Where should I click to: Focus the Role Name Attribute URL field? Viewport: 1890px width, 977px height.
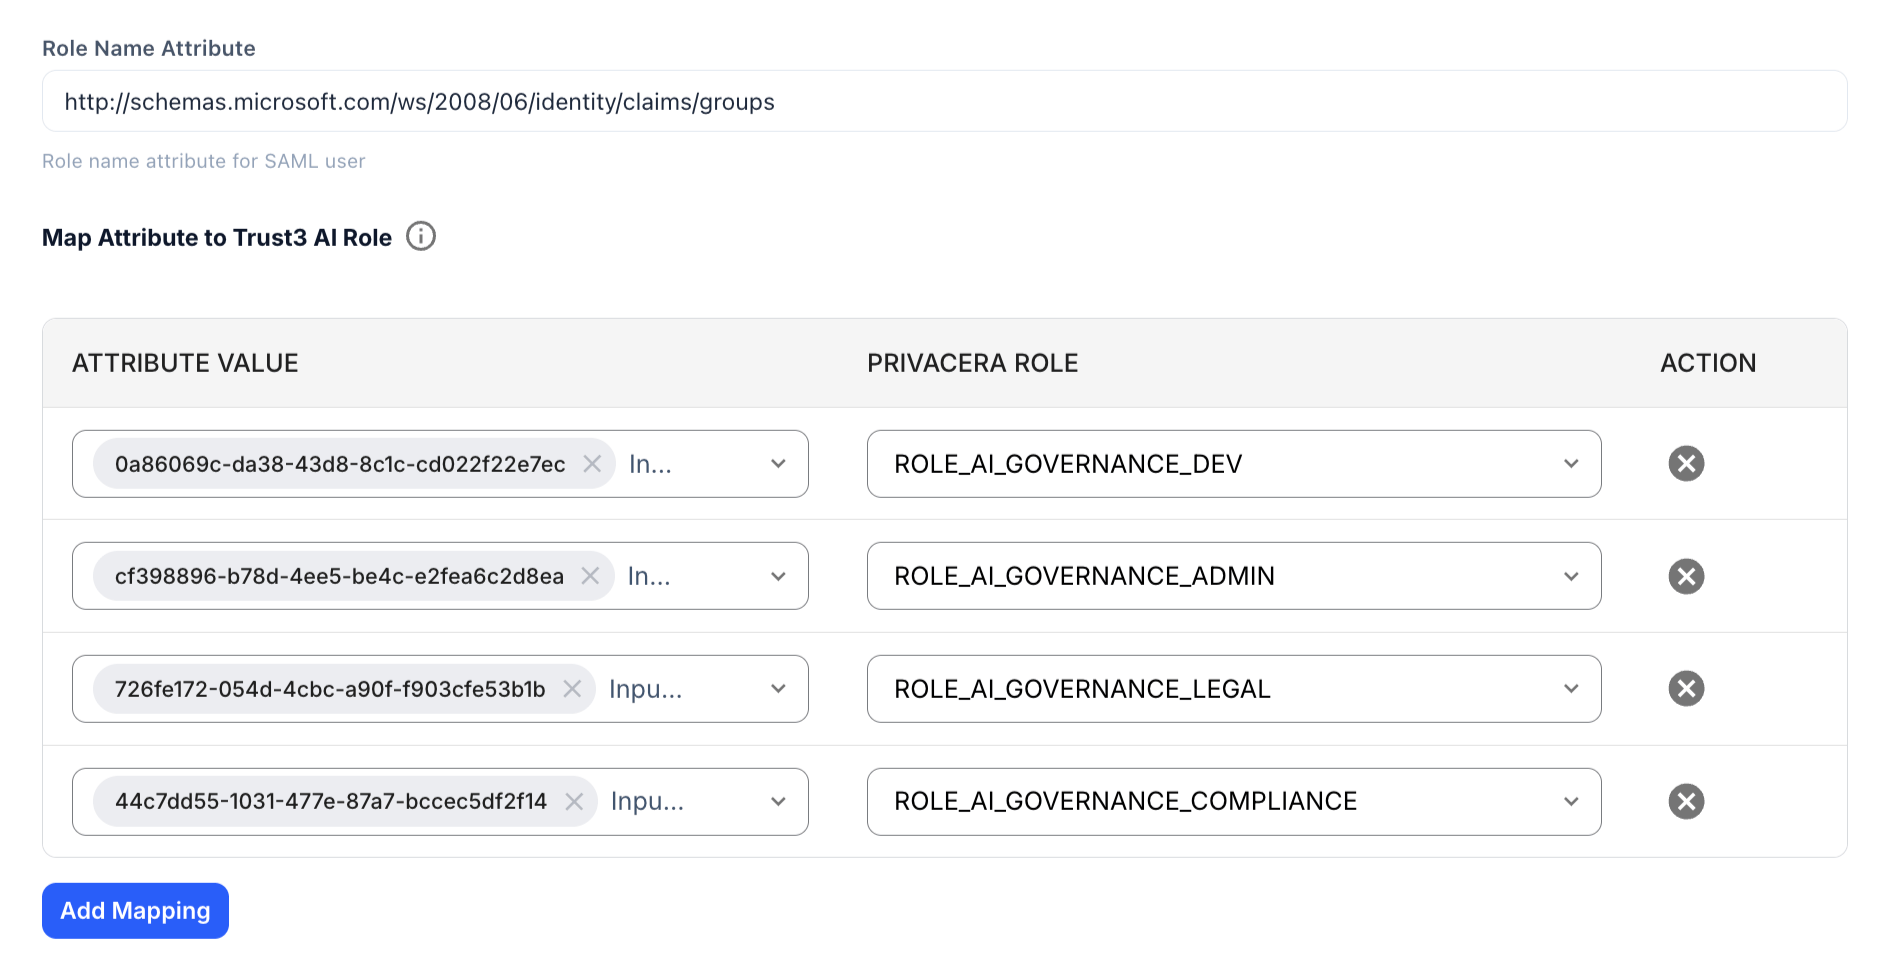(944, 101)
